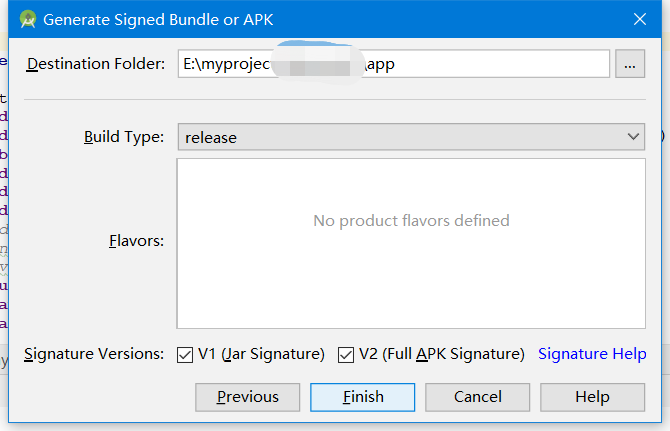This screenshot has width=670, height=431.
Task: Open the Build Type combo box showing release
Action: click(411, 137)
